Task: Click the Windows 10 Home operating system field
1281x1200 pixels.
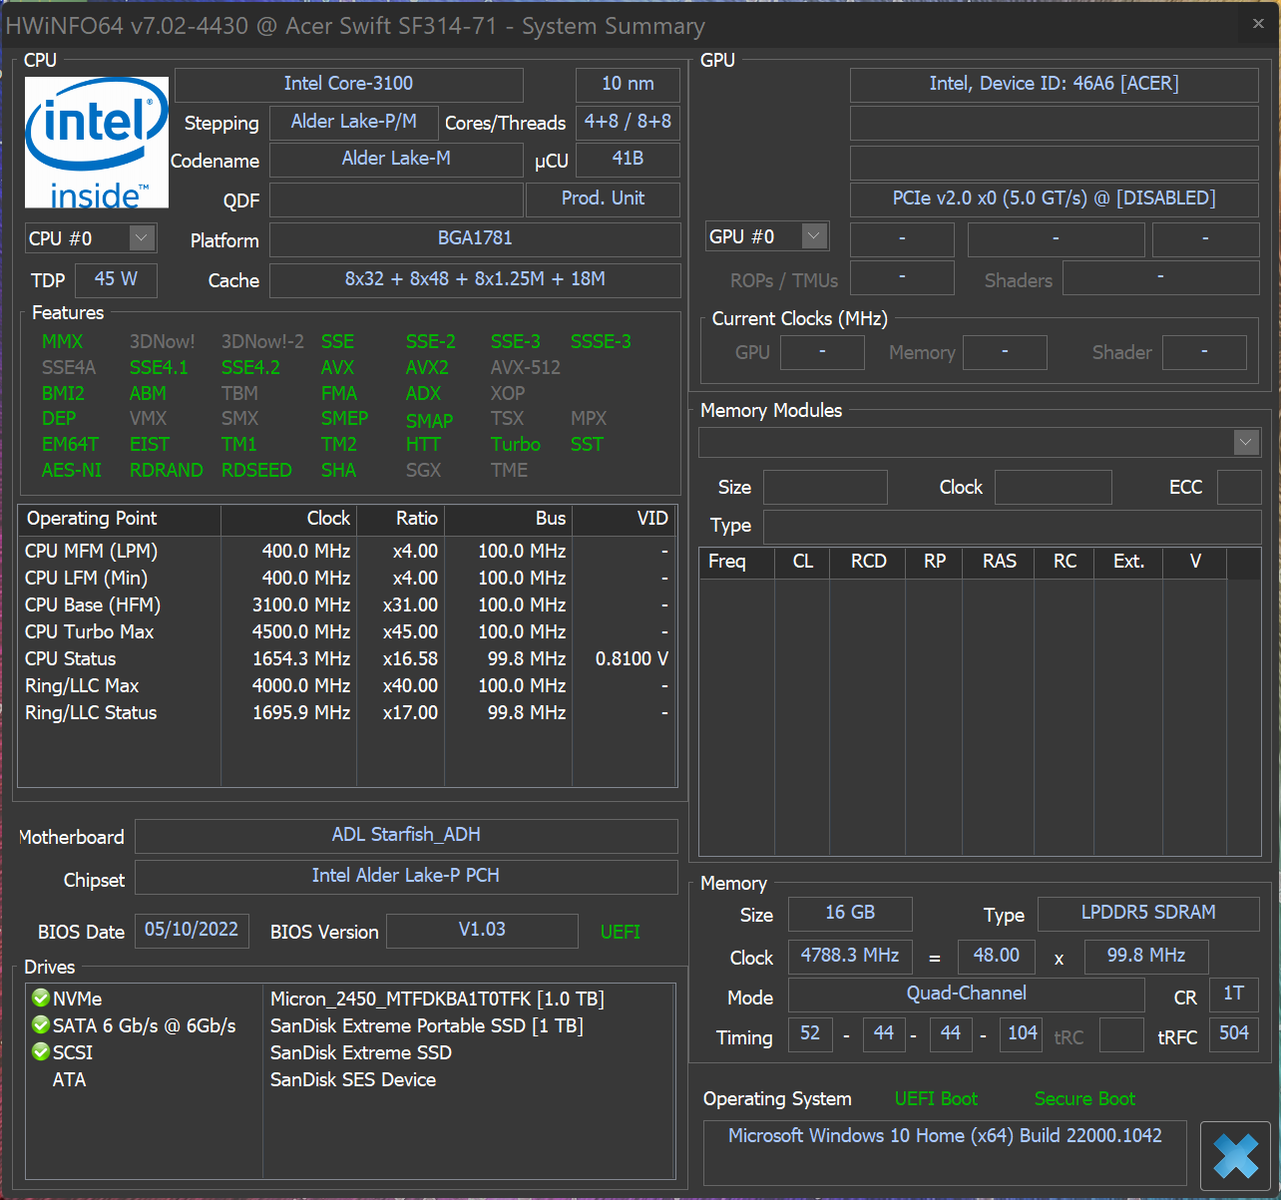Action: click(944, 1136)
